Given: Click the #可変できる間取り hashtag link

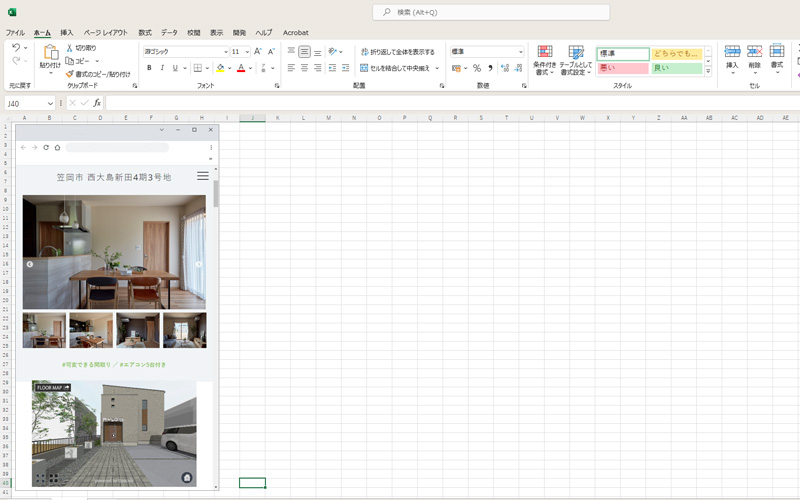Looking at the screenshot, I should click(89, 365).
